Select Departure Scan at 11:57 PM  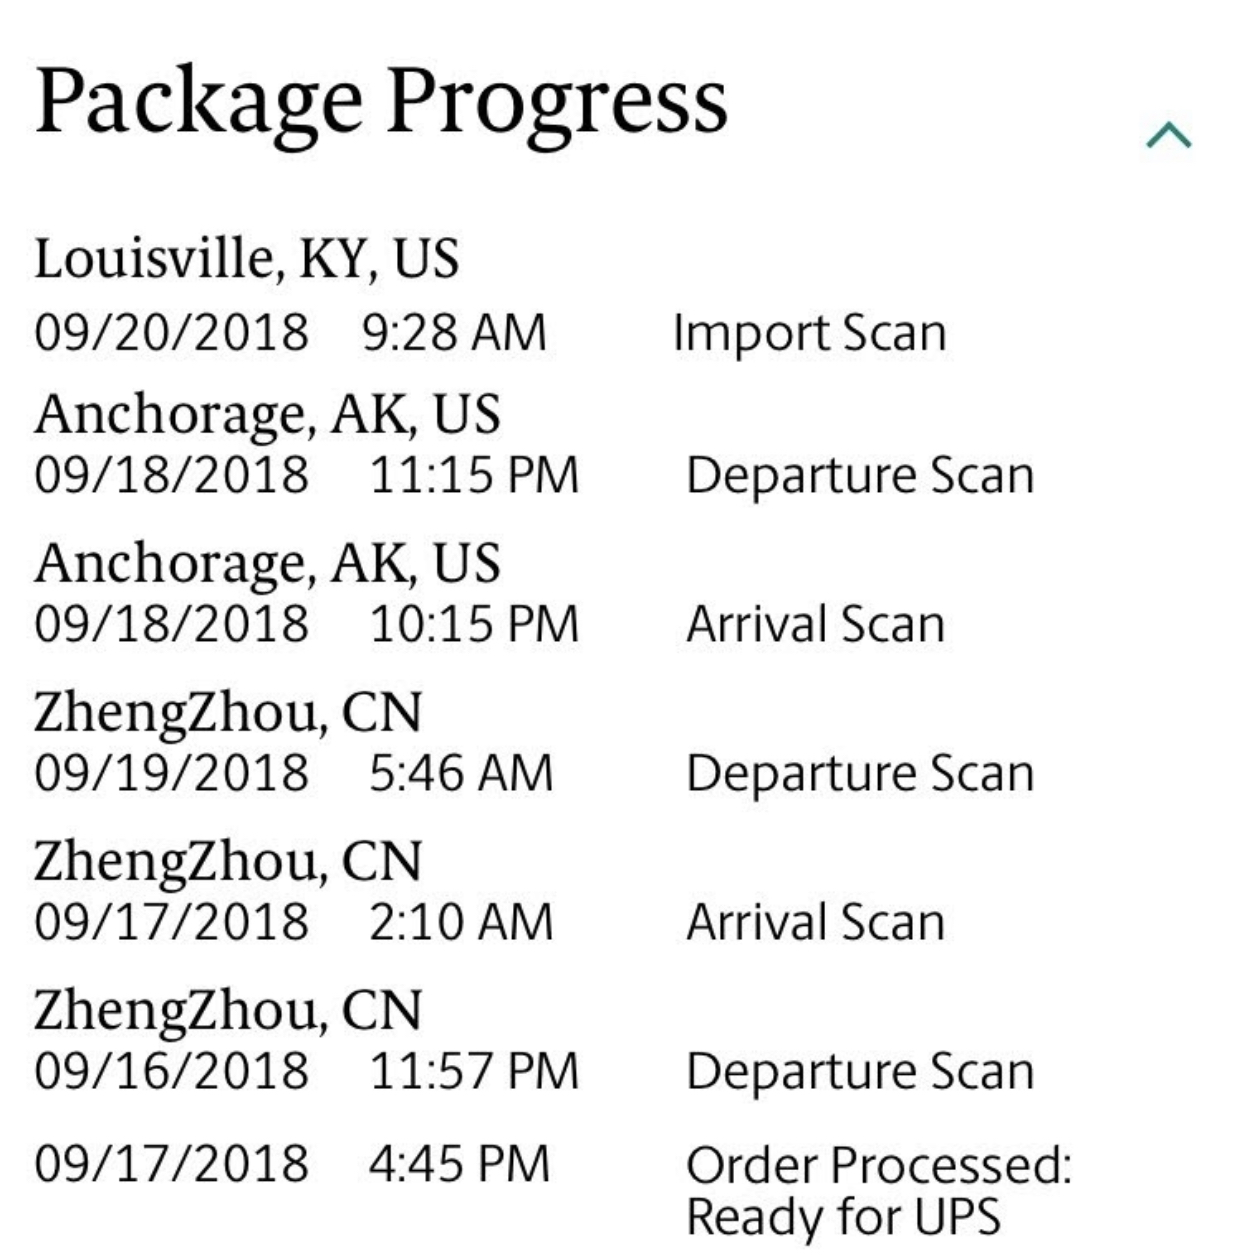coord(860,1072)
